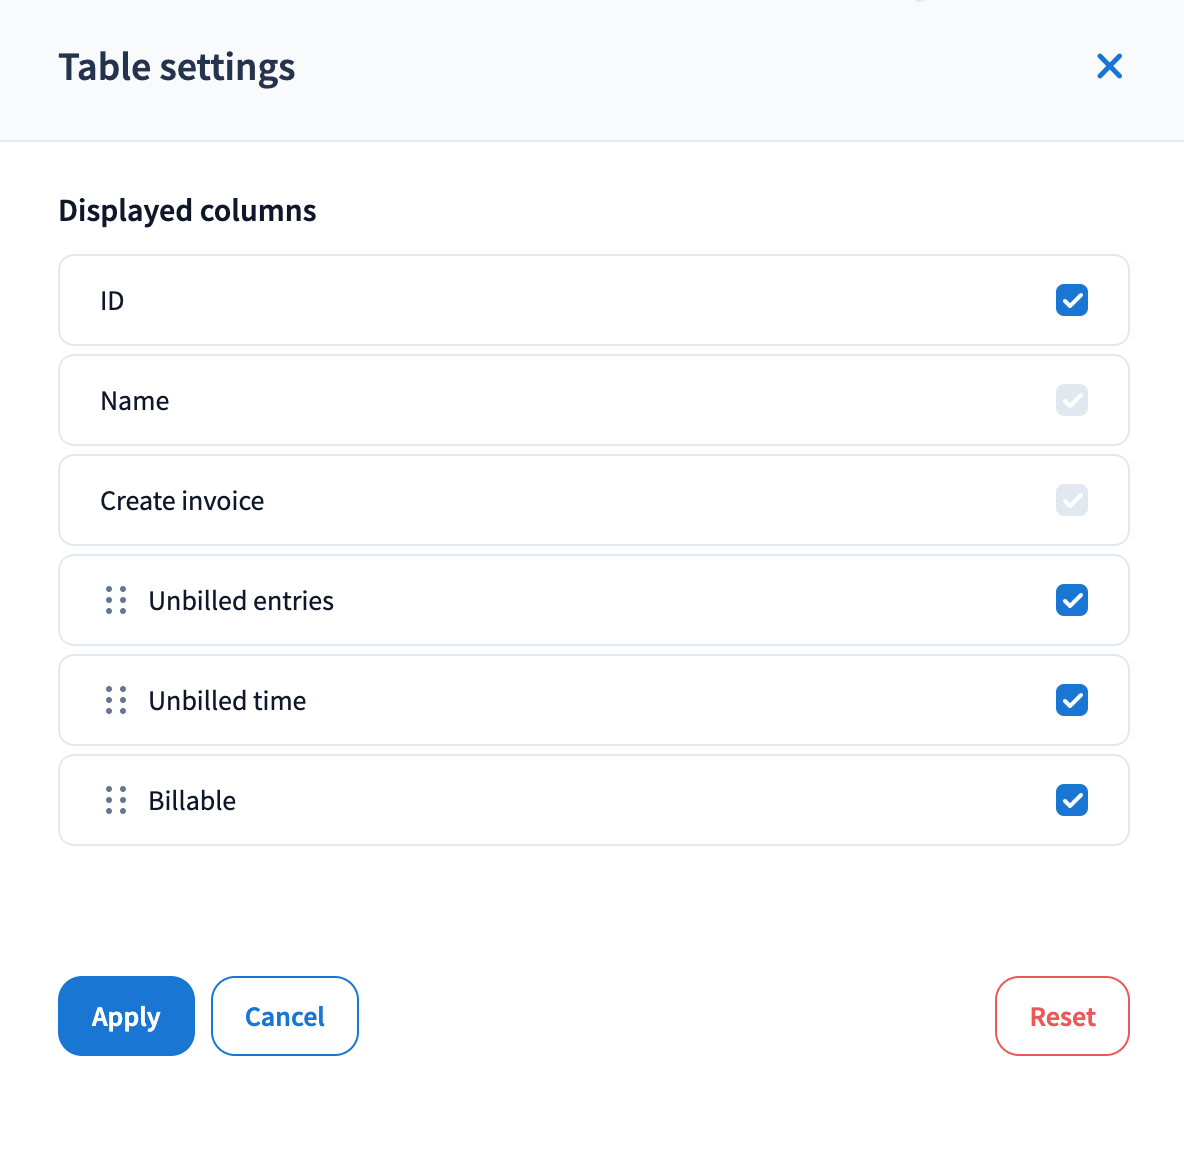Close the Table settings dialog

pos(1109,67)
